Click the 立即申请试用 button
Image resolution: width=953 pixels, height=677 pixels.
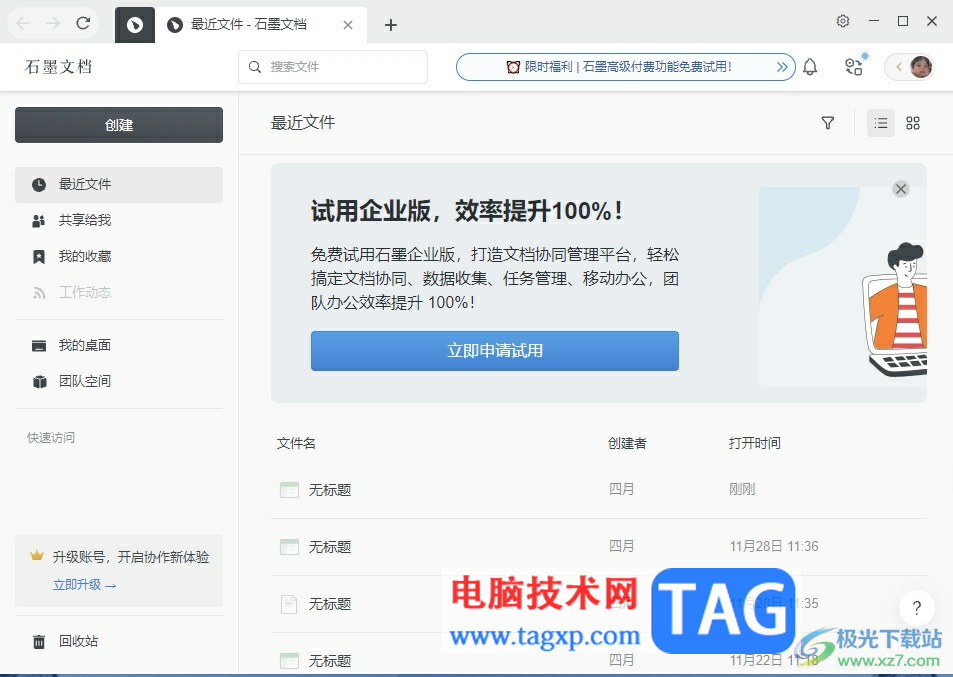pyautogui.click(x=495, y=351)
